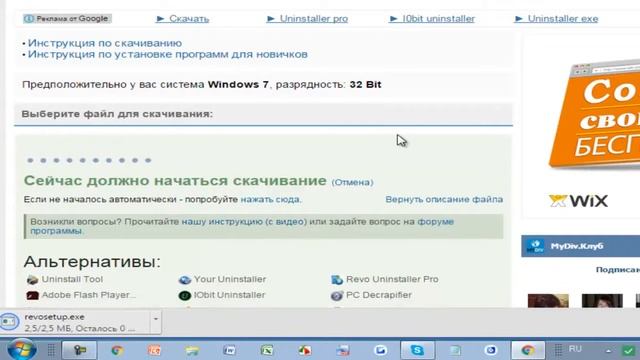Screen dimensions: 640x360
Task: Open Uninstall Tool alternative link
Action: tap(72, 280)
